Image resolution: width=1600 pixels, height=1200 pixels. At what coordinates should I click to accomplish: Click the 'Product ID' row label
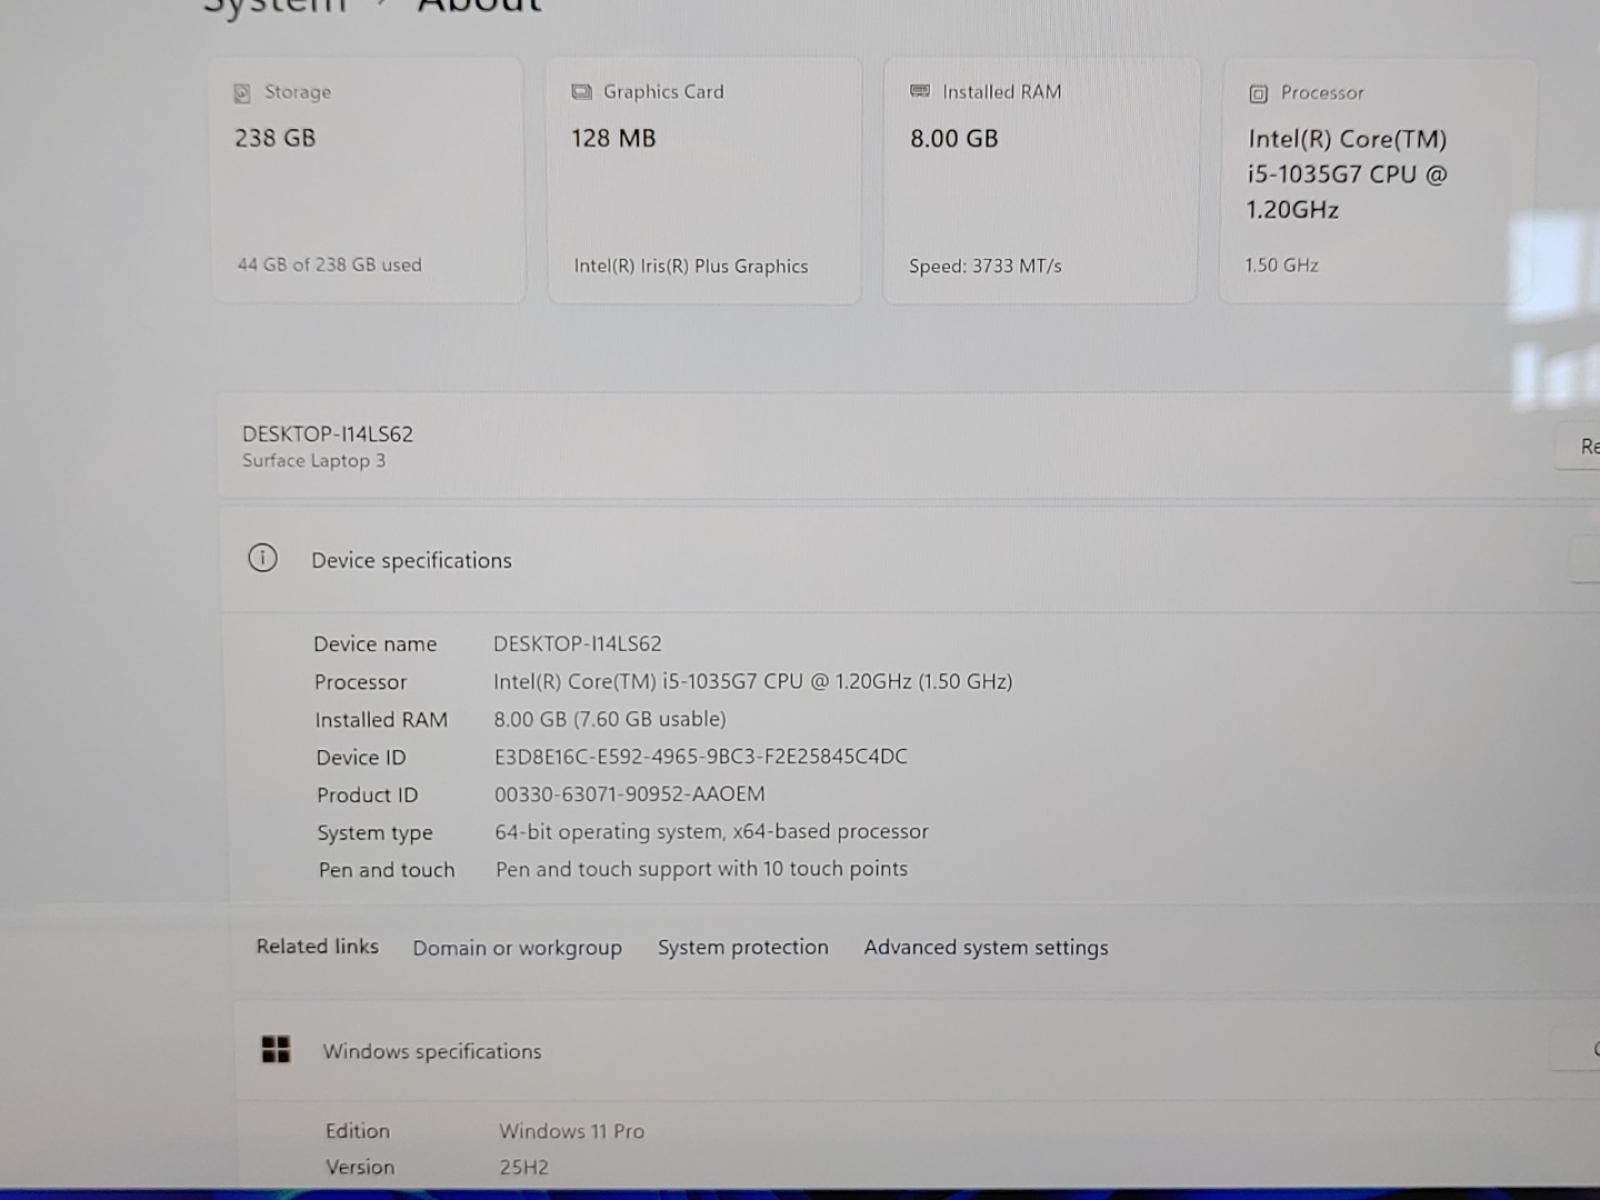(x=367, y=795)
